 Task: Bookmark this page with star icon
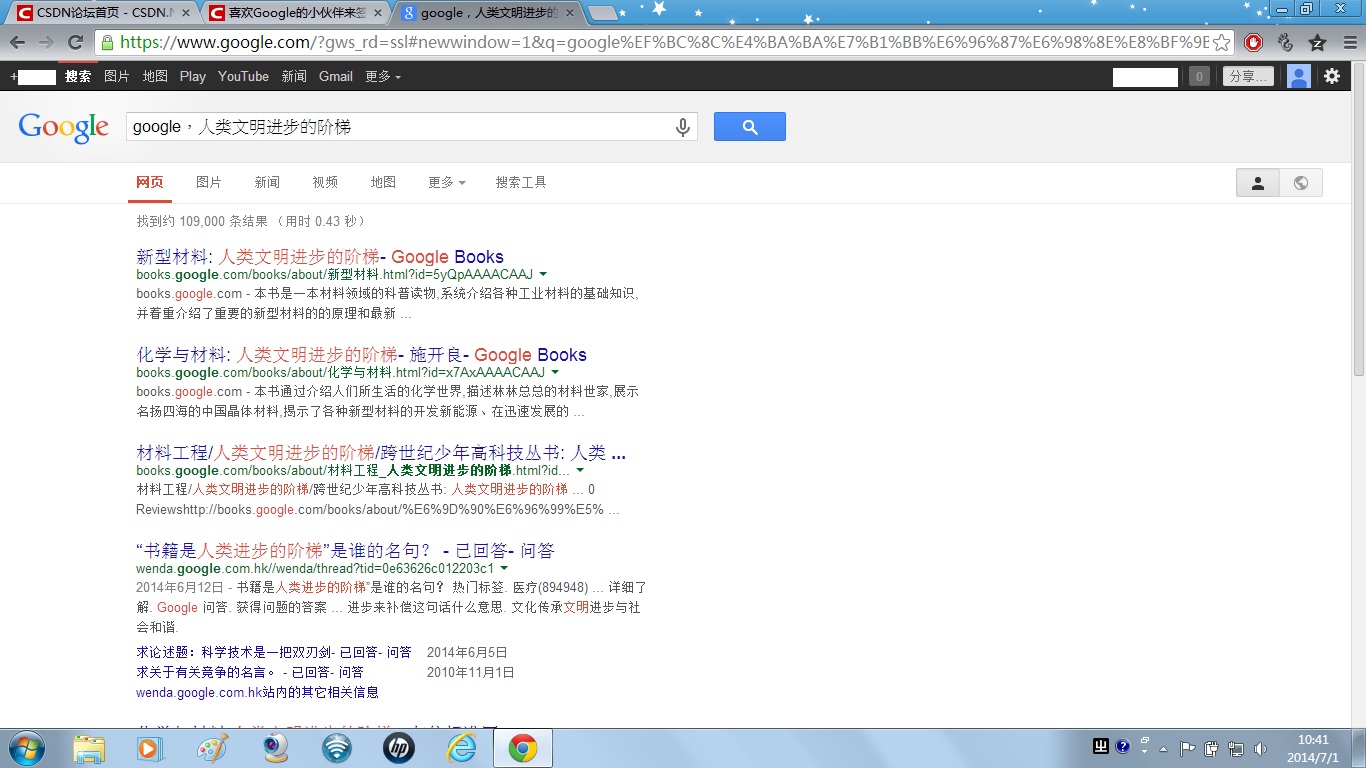pos(1221,43)
